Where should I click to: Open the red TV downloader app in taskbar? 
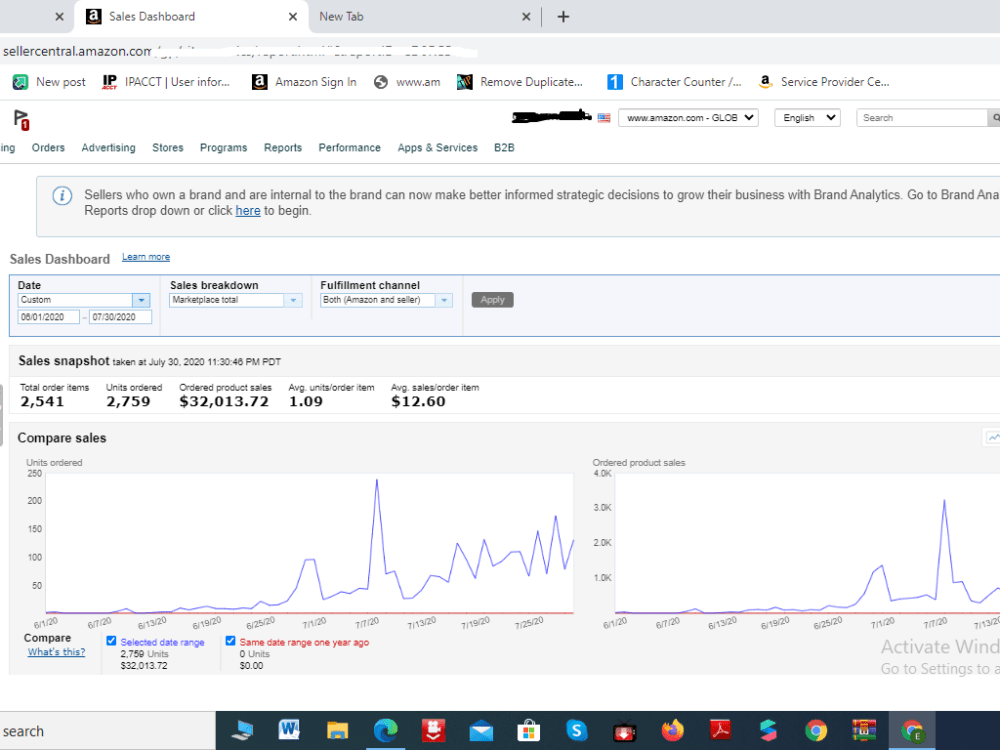coord(624,731)
